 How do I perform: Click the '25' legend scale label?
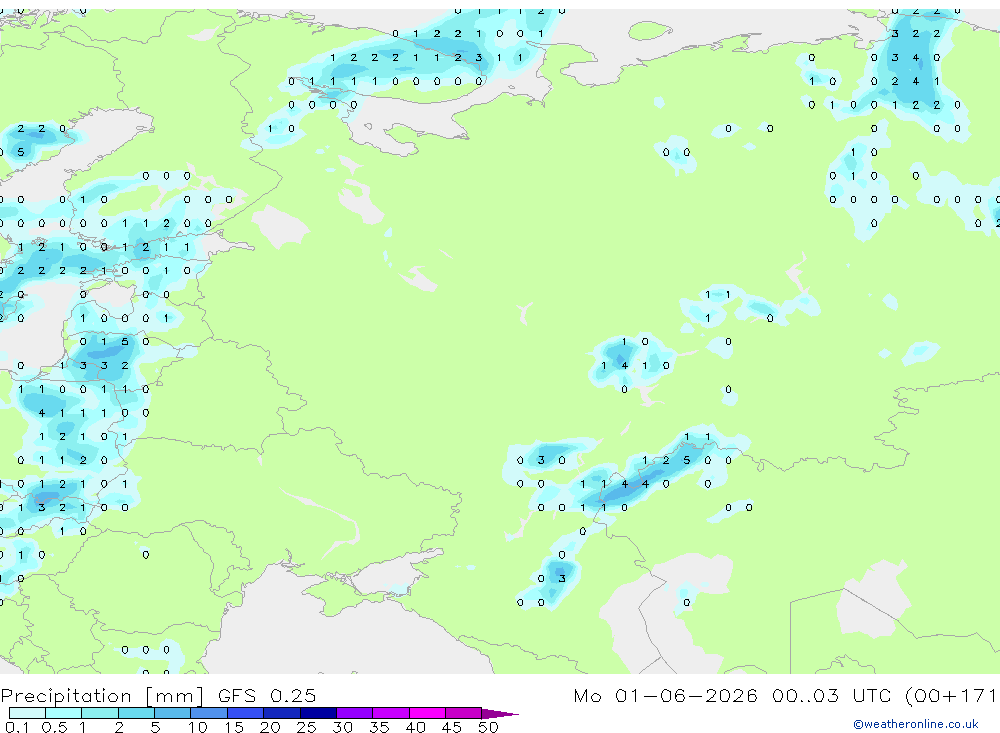coord(306,727)
